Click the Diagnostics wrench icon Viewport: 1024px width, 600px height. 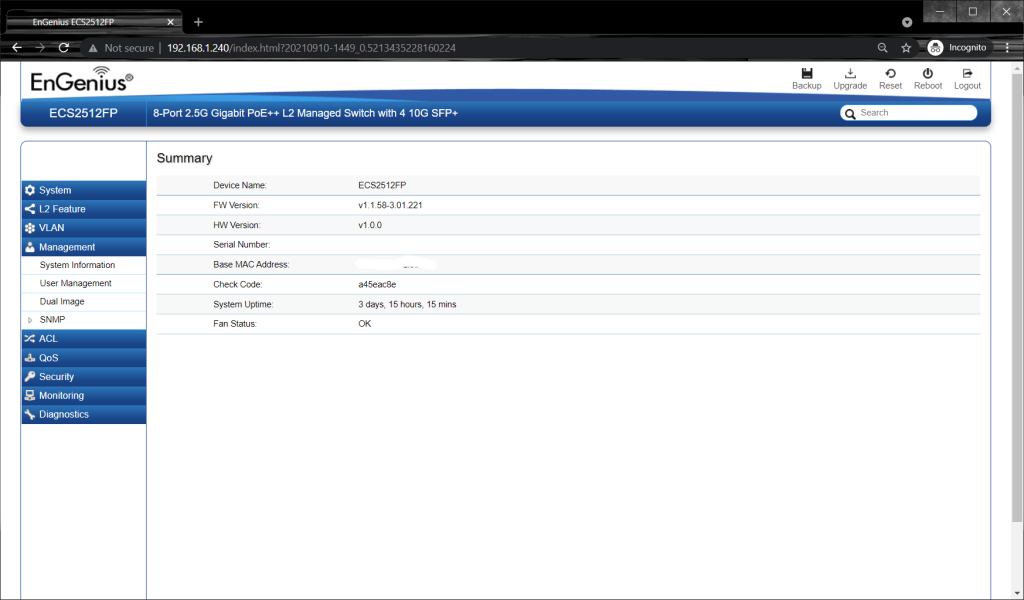[30, 414]
